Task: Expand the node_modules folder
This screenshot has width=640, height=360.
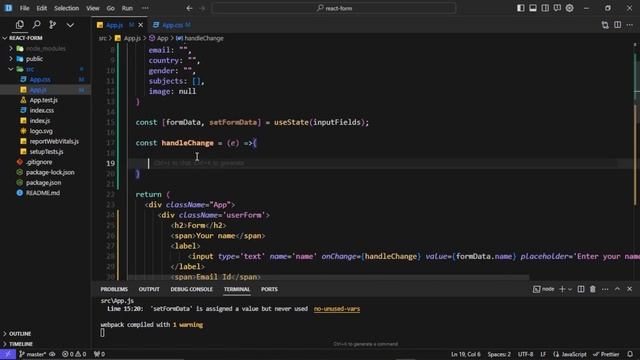Action: (x=45, y=49)
